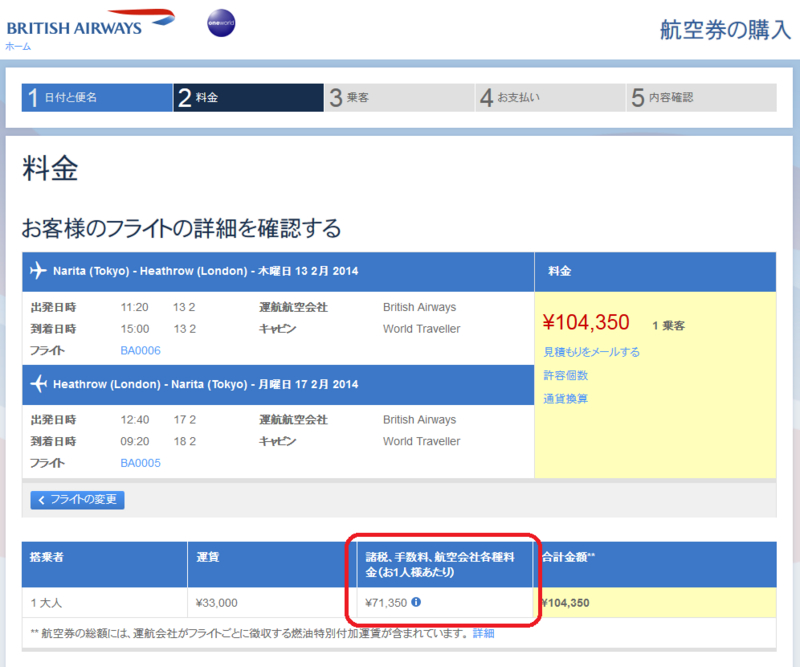Click the total ¥104,350 in table row

pos(565,603)
